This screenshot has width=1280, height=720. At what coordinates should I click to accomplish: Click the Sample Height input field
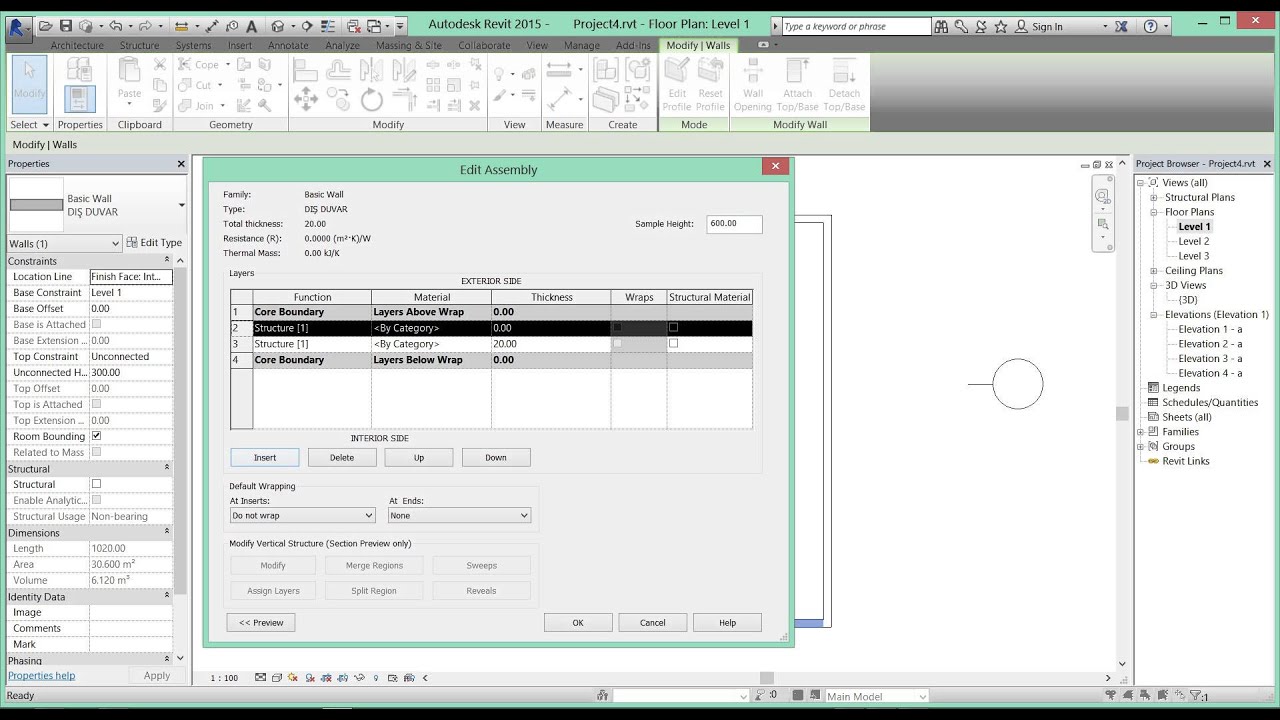pos(734,224)
